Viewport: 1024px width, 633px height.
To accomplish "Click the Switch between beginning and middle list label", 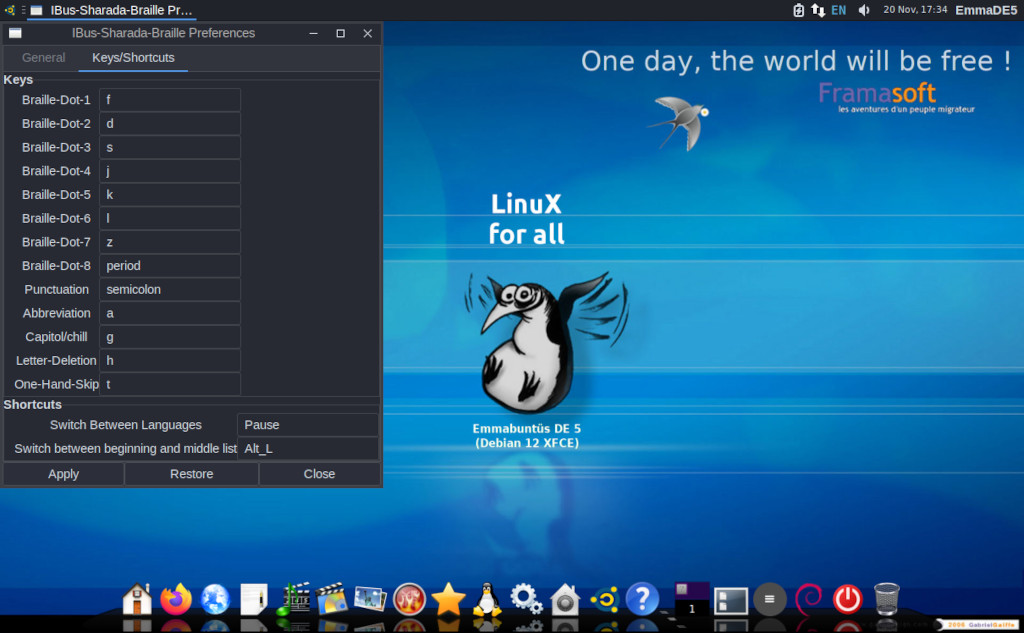I will (x=125, y=449).
